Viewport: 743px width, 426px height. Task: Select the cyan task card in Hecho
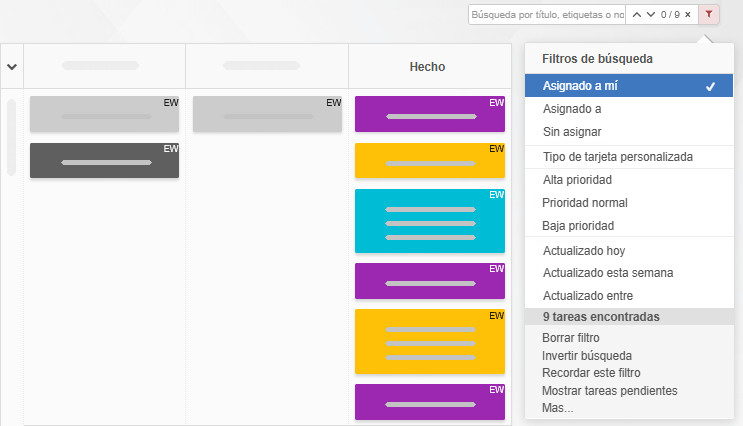coord(429,222)
